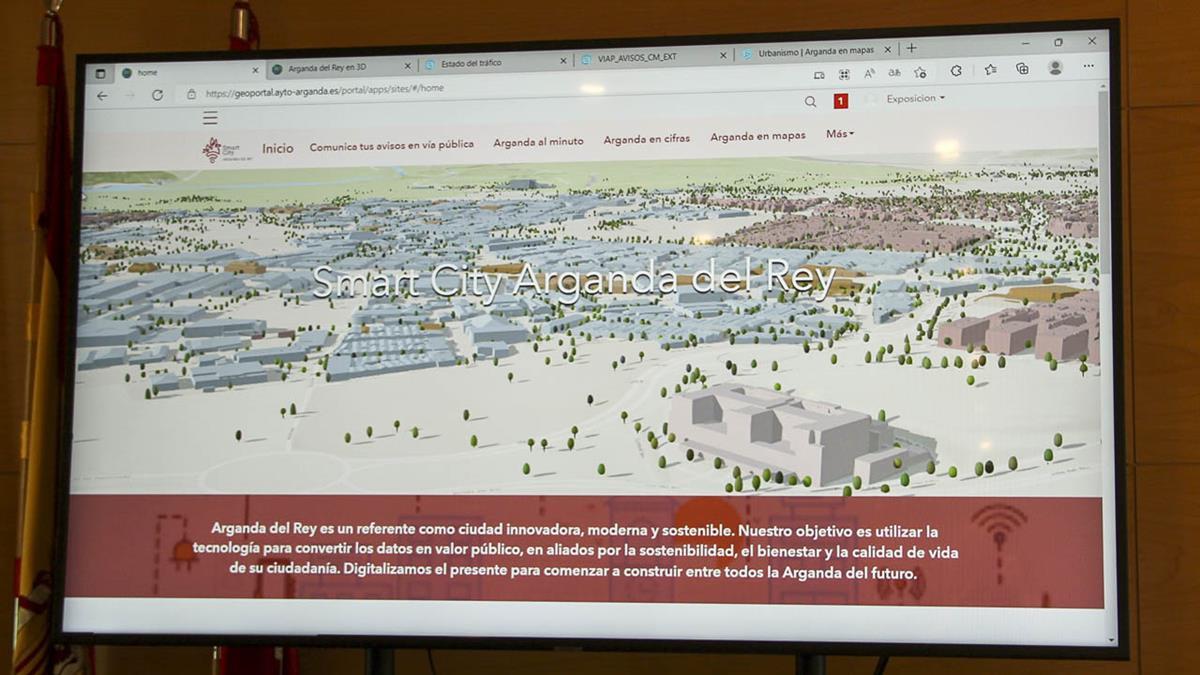Viewport: 1200px width, 675px height.
Task: Click the Smart City Arganda logo
Action: [x=217, y=148]
